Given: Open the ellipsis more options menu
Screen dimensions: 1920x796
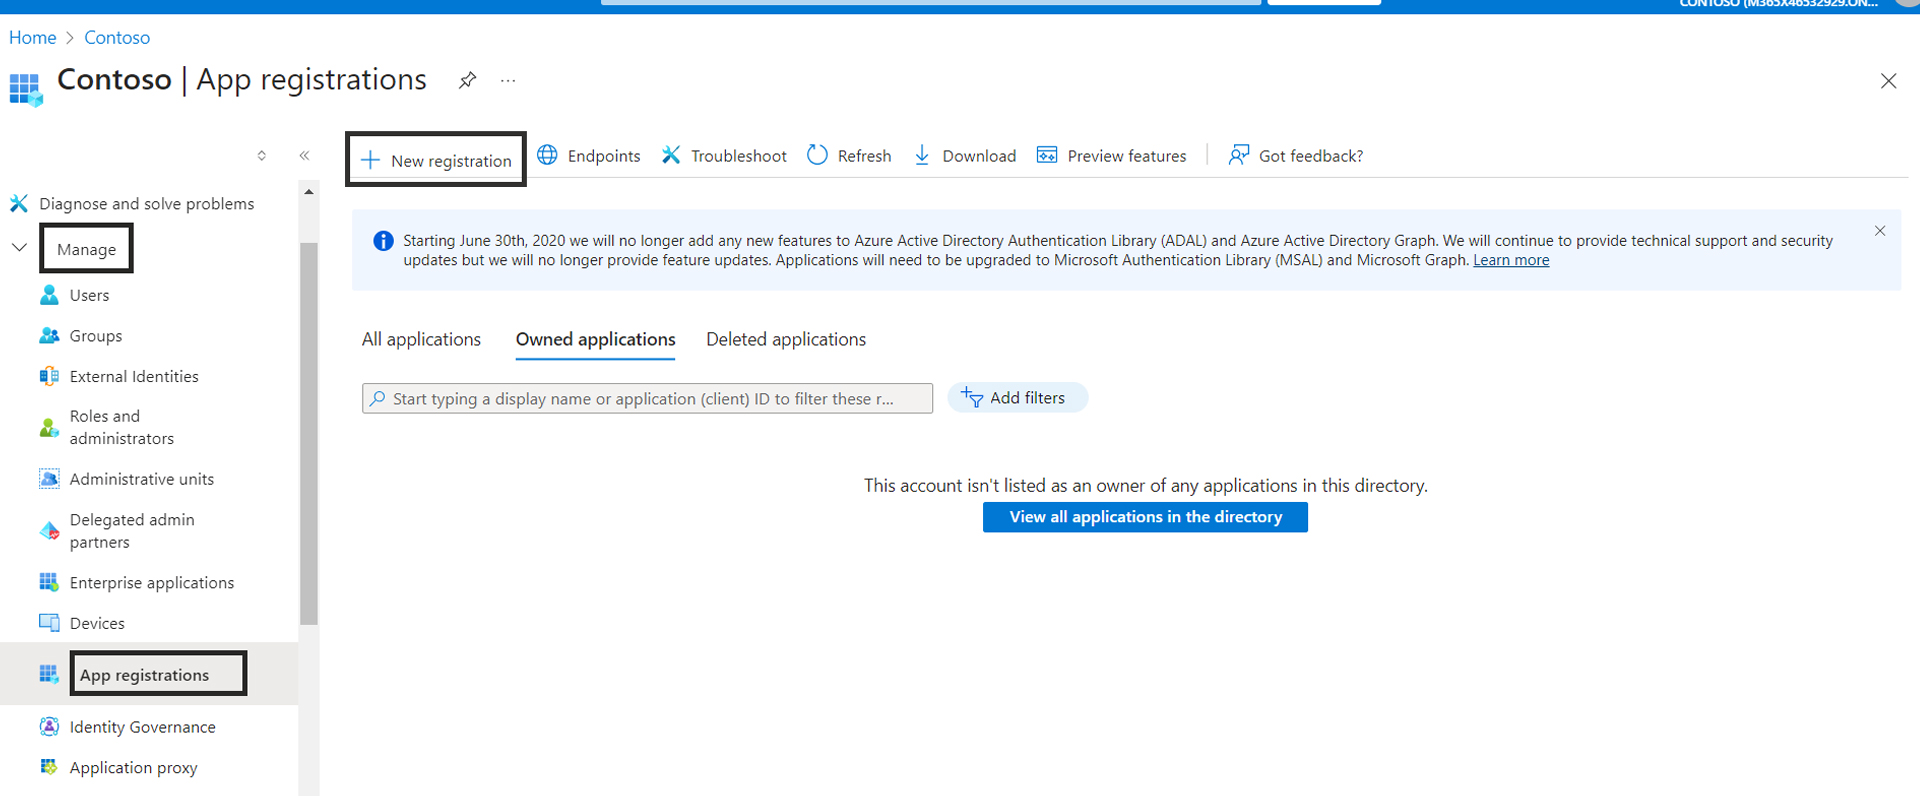Looking at the screenshot, I should (508, 81).
